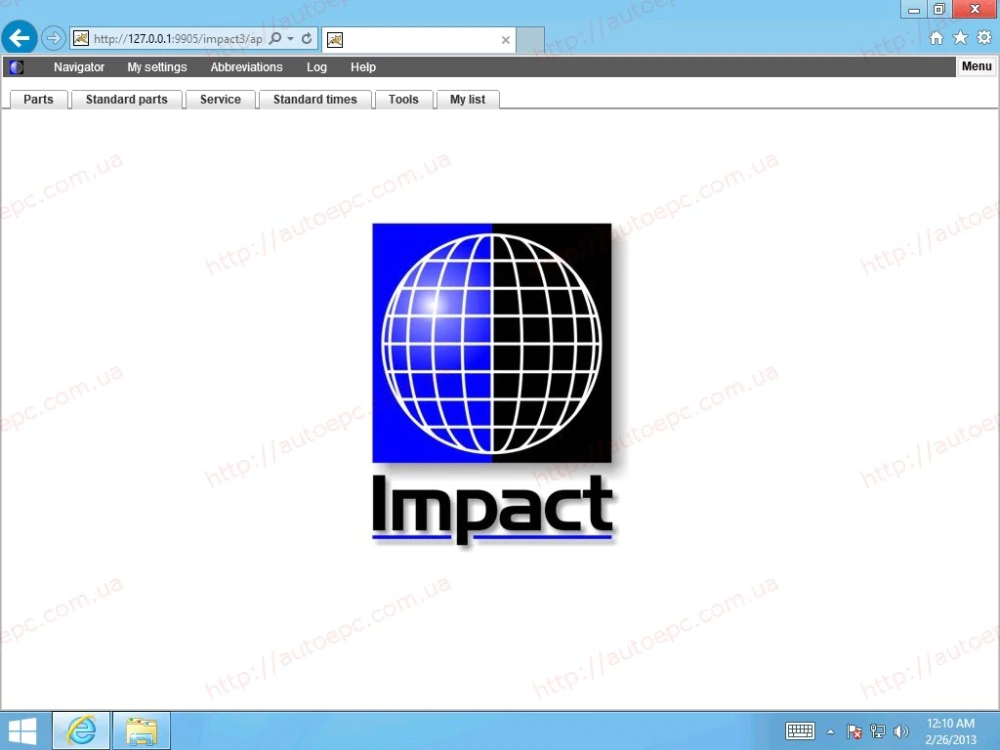Open the browser home icon
The image size is (1000, 750).
point(936,38)
